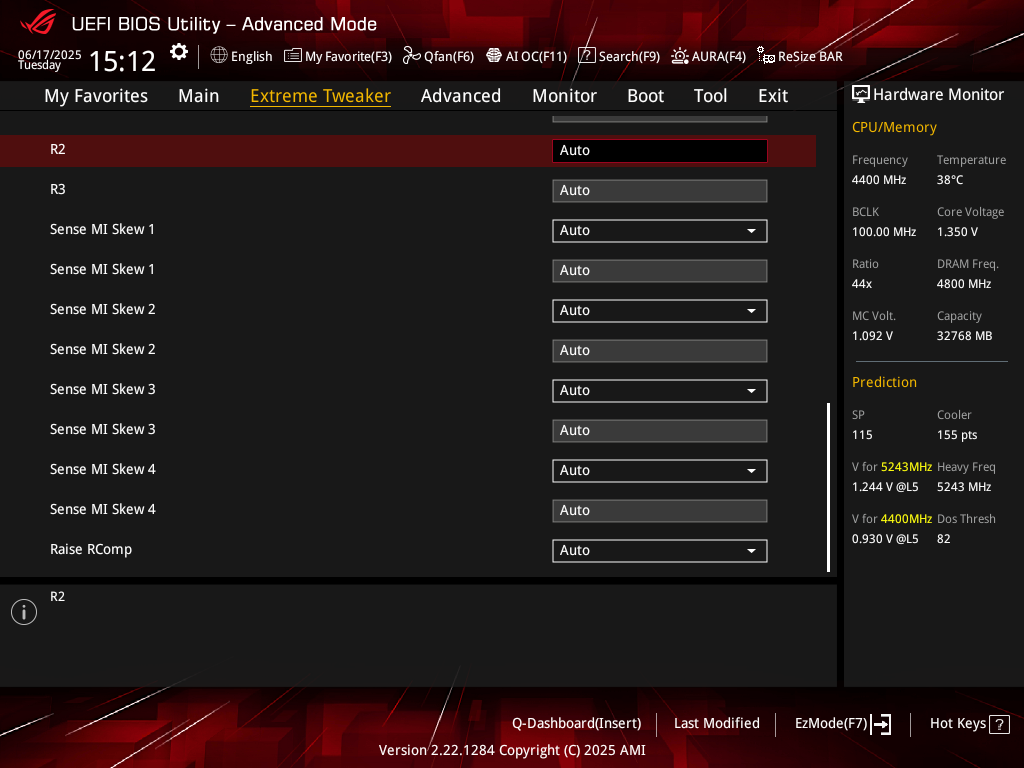Click the Core Voltage value 1.350 V

[x=957, y=232]
